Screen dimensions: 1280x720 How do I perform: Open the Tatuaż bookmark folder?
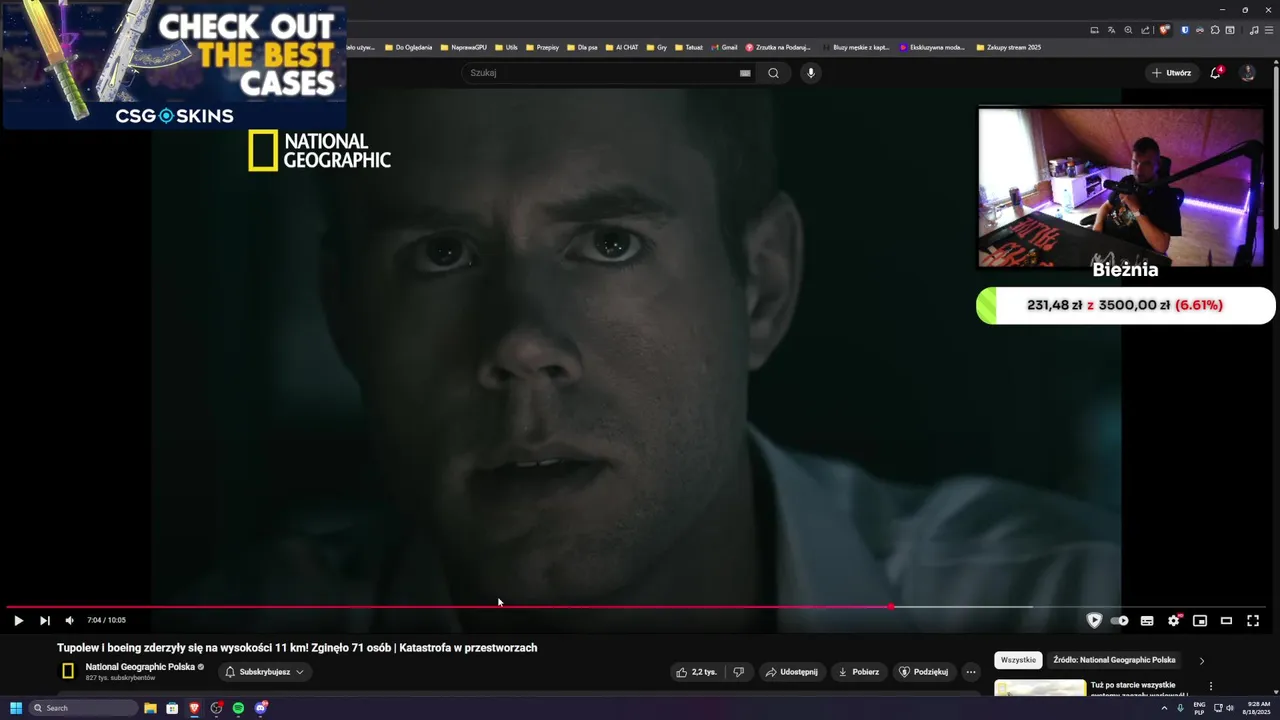pyautogui.click(x=688, y=47)
